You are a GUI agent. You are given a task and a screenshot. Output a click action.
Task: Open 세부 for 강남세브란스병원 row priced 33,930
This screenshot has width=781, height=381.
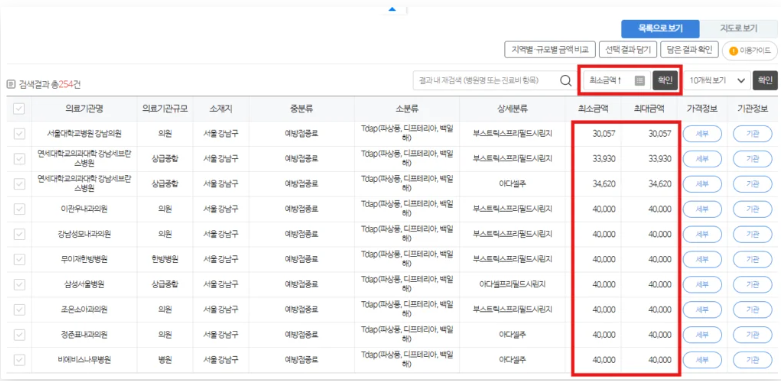702,159
